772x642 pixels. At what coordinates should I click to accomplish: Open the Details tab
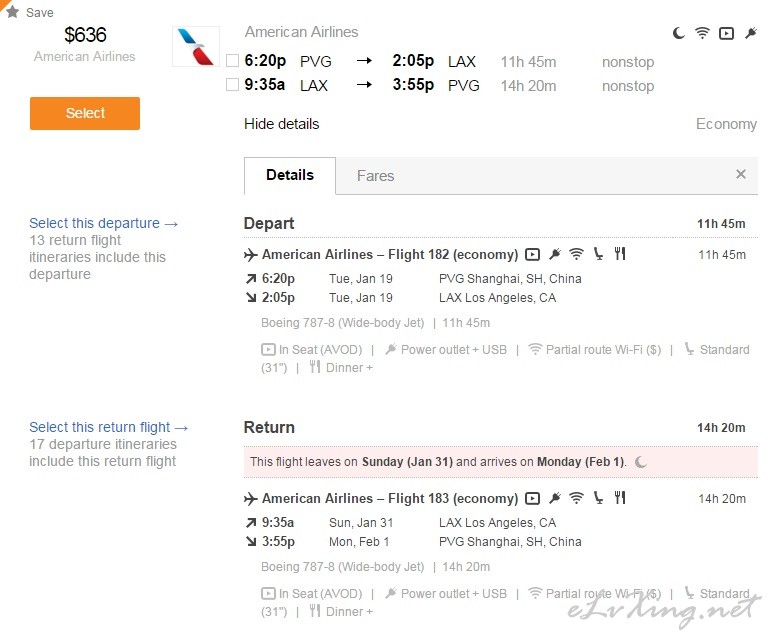coord(290,175)
